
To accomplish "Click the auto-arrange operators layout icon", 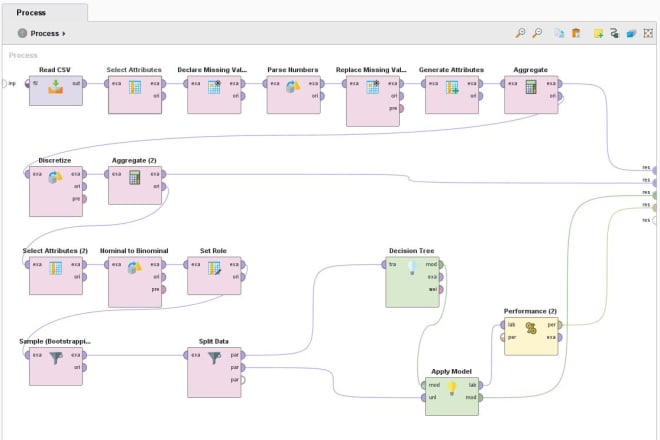I will (614, 33).
